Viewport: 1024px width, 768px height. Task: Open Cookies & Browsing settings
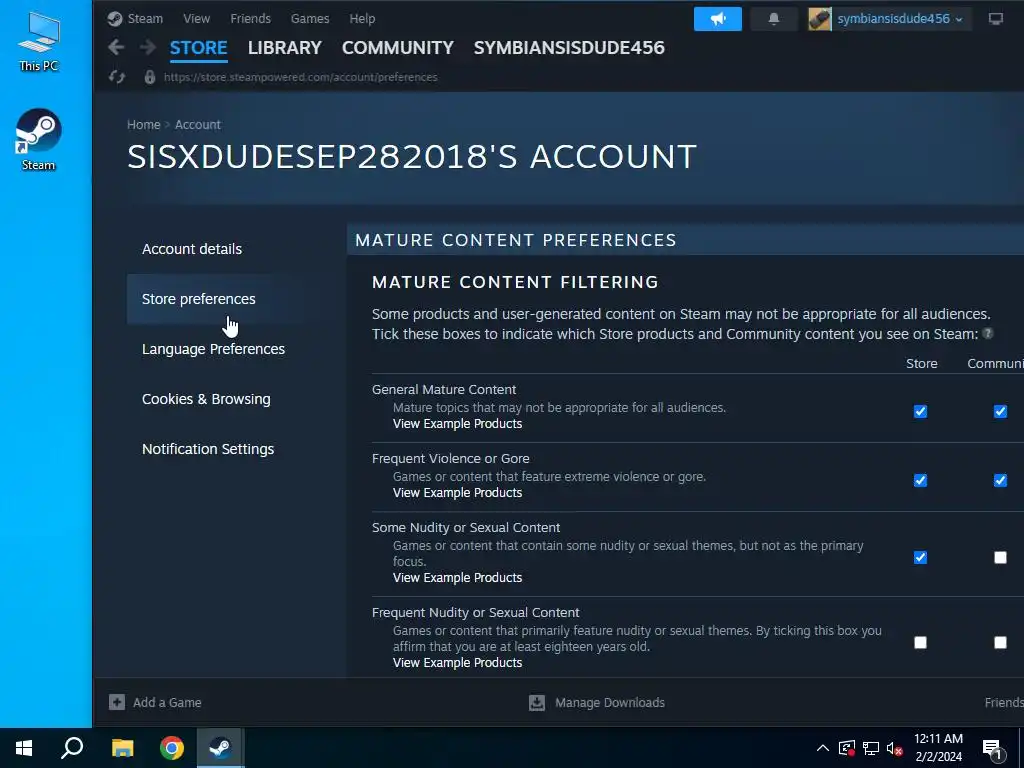[x=206, y=399]
